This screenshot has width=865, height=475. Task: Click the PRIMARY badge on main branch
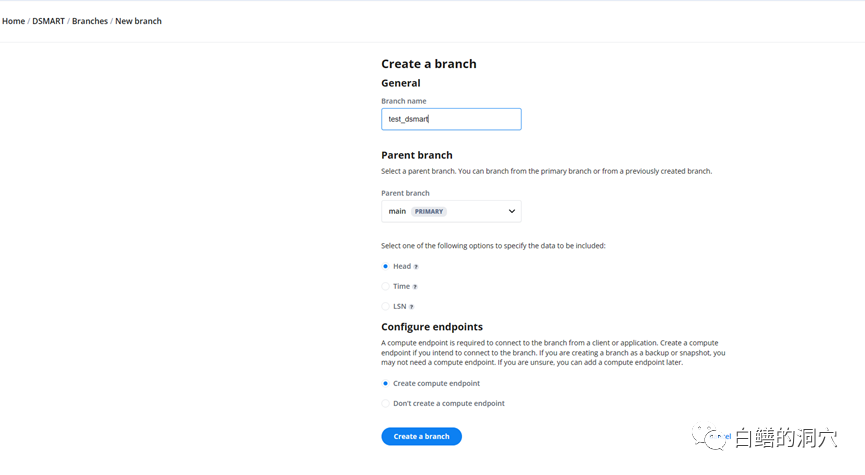[x=429, y=212]
